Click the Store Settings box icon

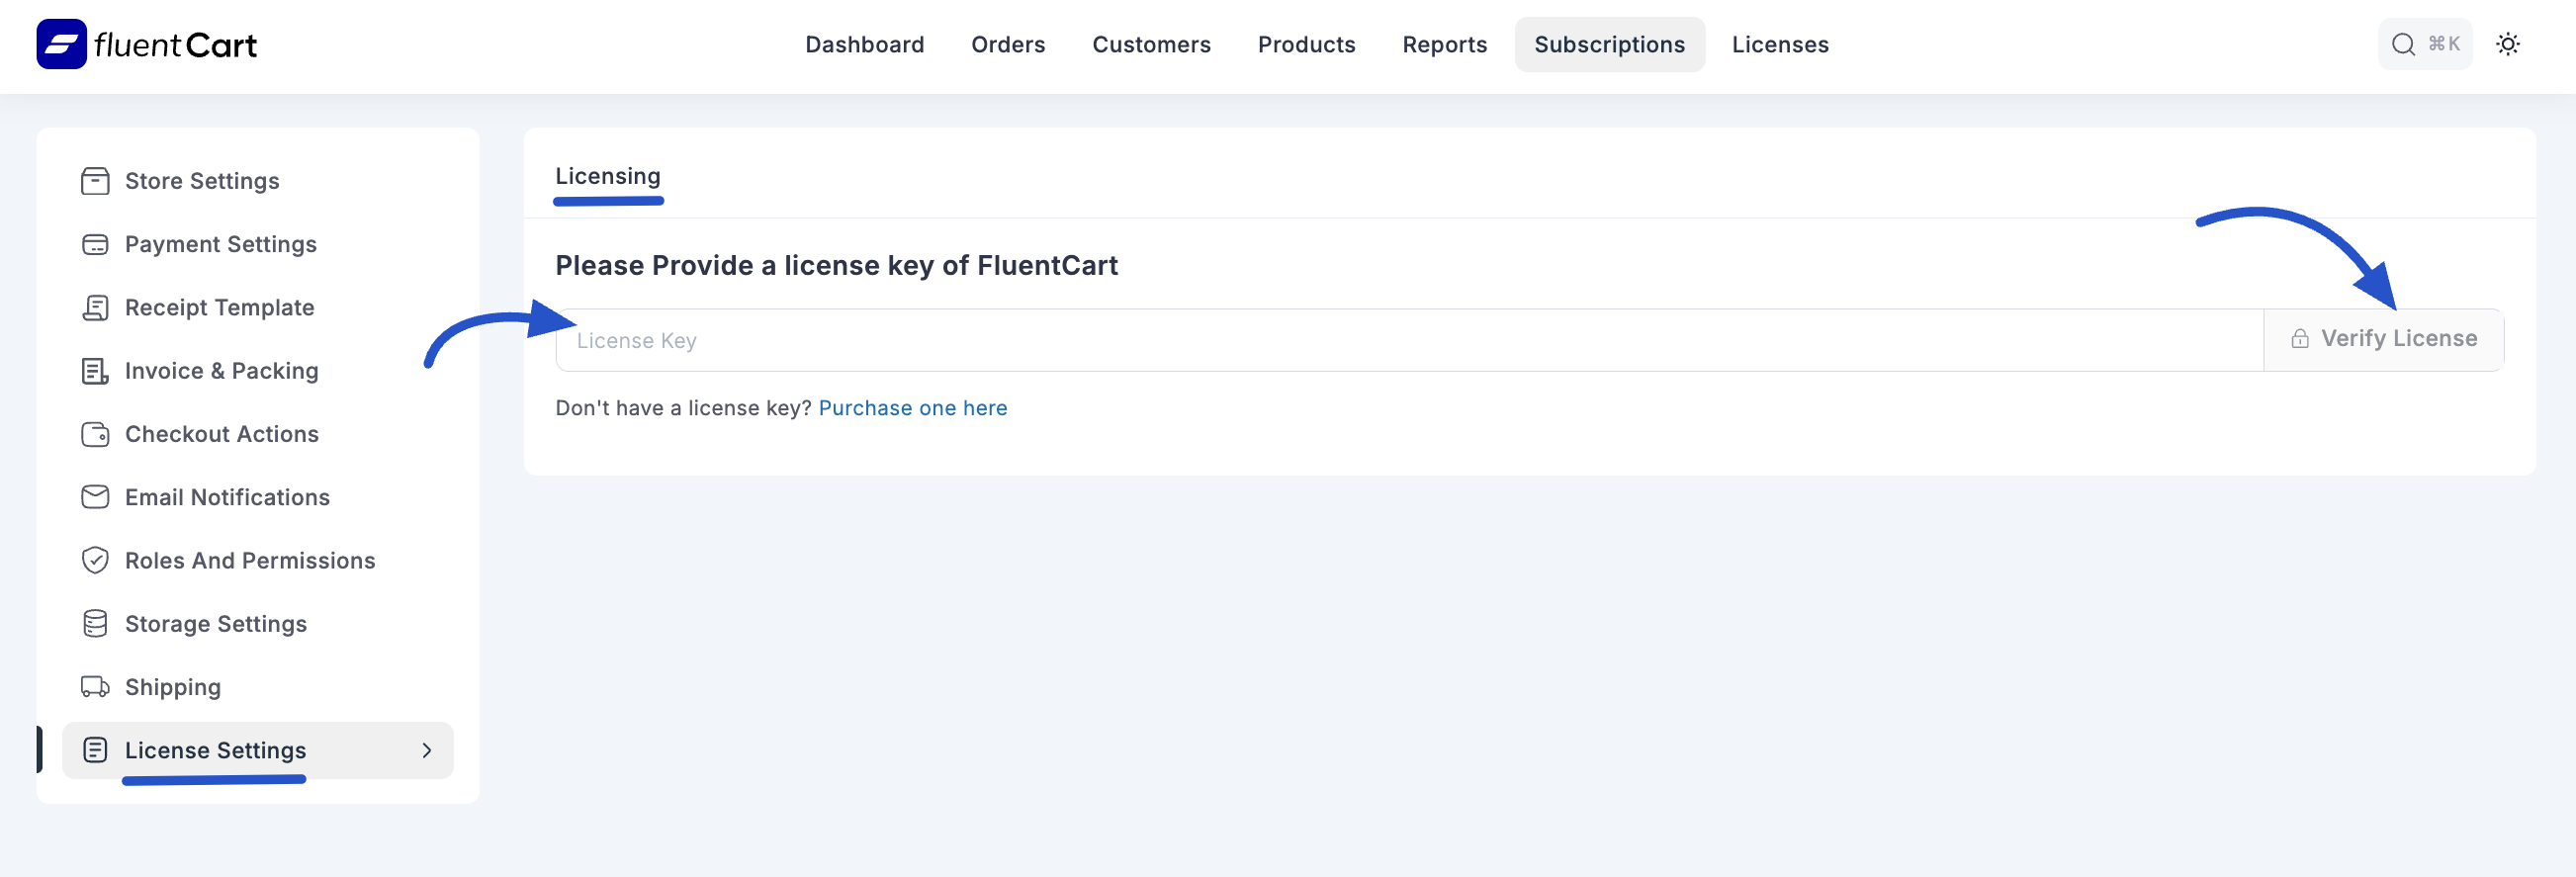(95, 181)
